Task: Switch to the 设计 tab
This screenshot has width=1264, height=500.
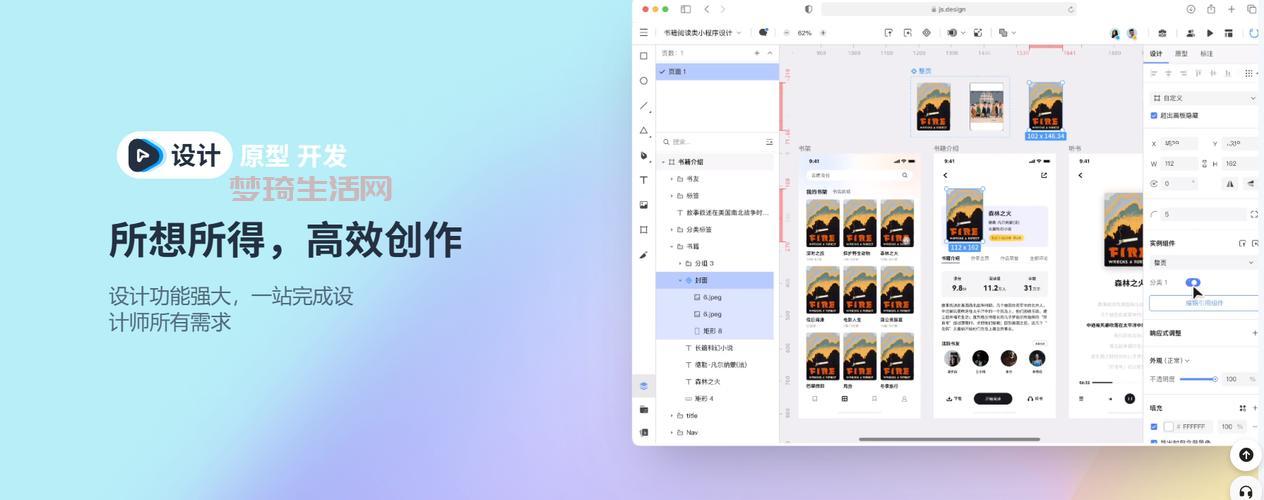Action: (1156, 53)
